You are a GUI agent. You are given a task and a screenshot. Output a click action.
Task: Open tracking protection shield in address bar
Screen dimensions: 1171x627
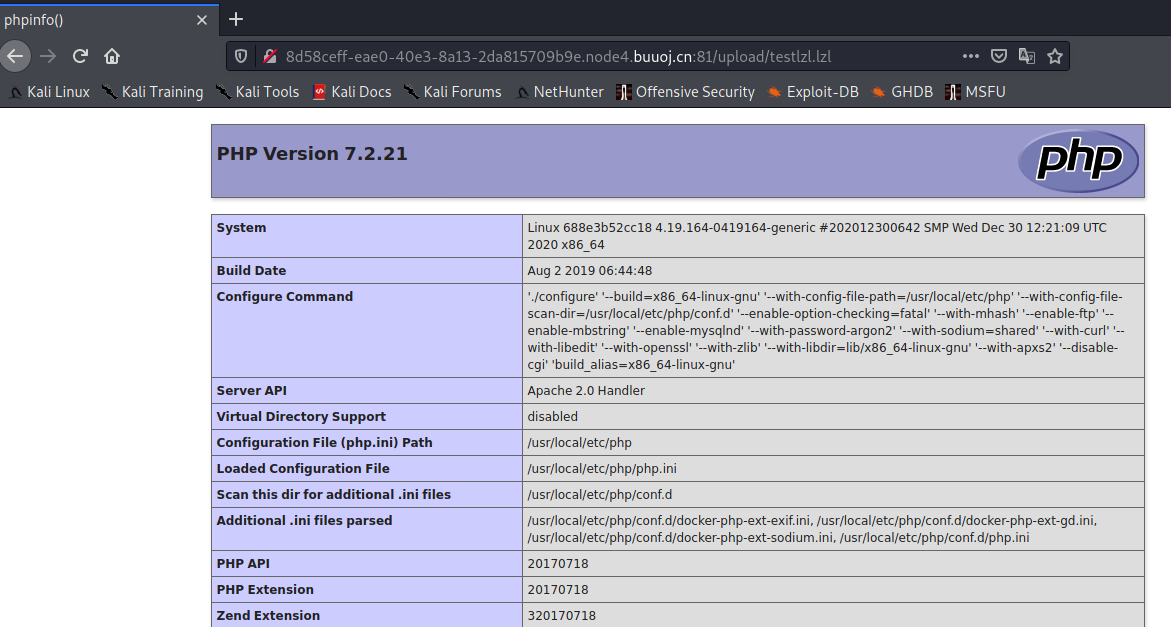pos(240,57)
